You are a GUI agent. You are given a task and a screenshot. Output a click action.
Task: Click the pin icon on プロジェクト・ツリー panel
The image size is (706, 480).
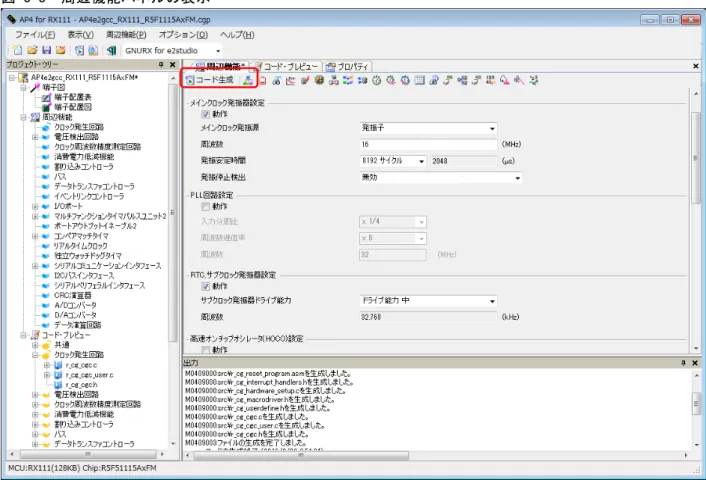point(161,65)
